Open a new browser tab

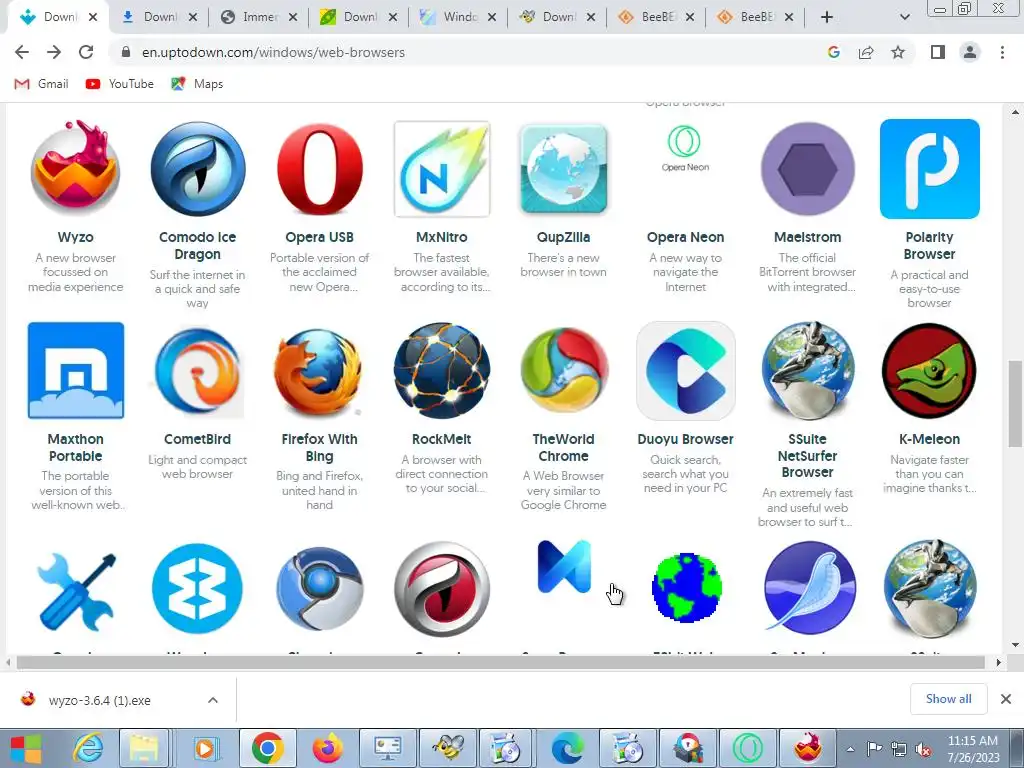click(x=827, y=17)
